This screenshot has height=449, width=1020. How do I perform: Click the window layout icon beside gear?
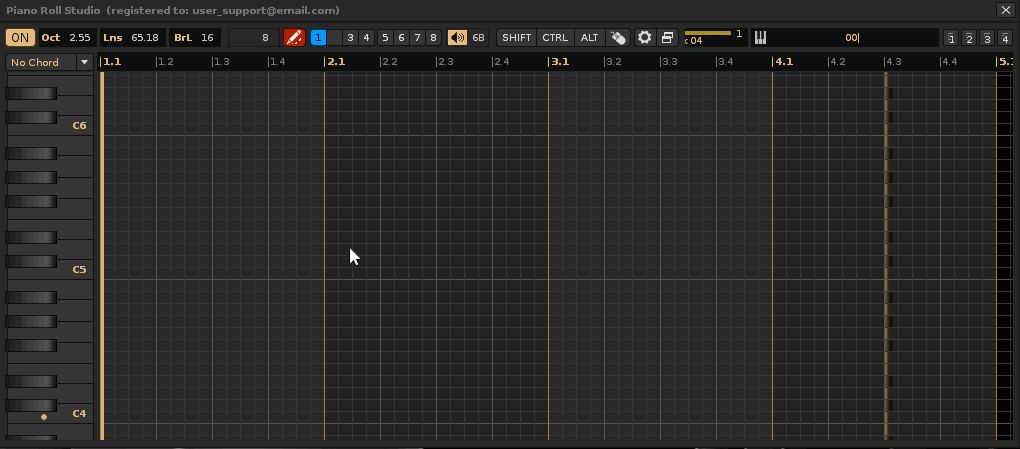(667, 38)
